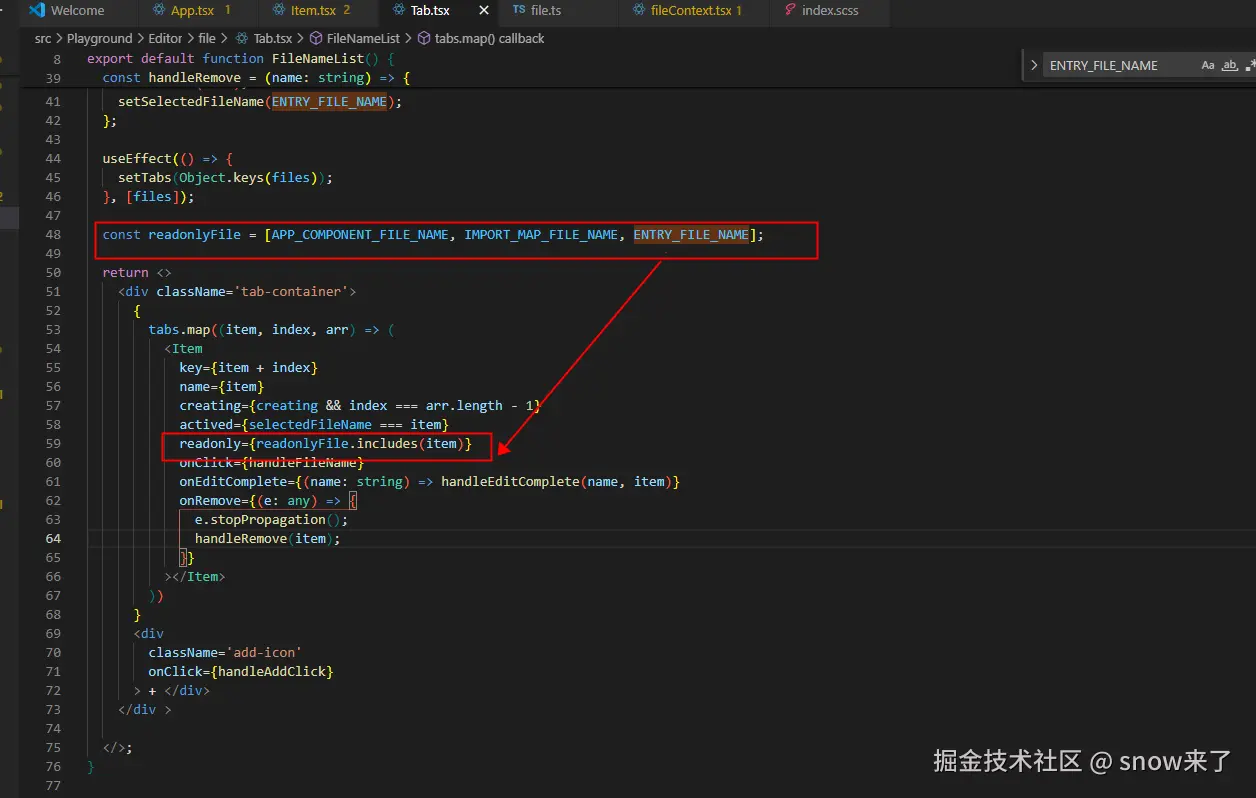Click the 'add-icon' className string

tap(264, 652)
